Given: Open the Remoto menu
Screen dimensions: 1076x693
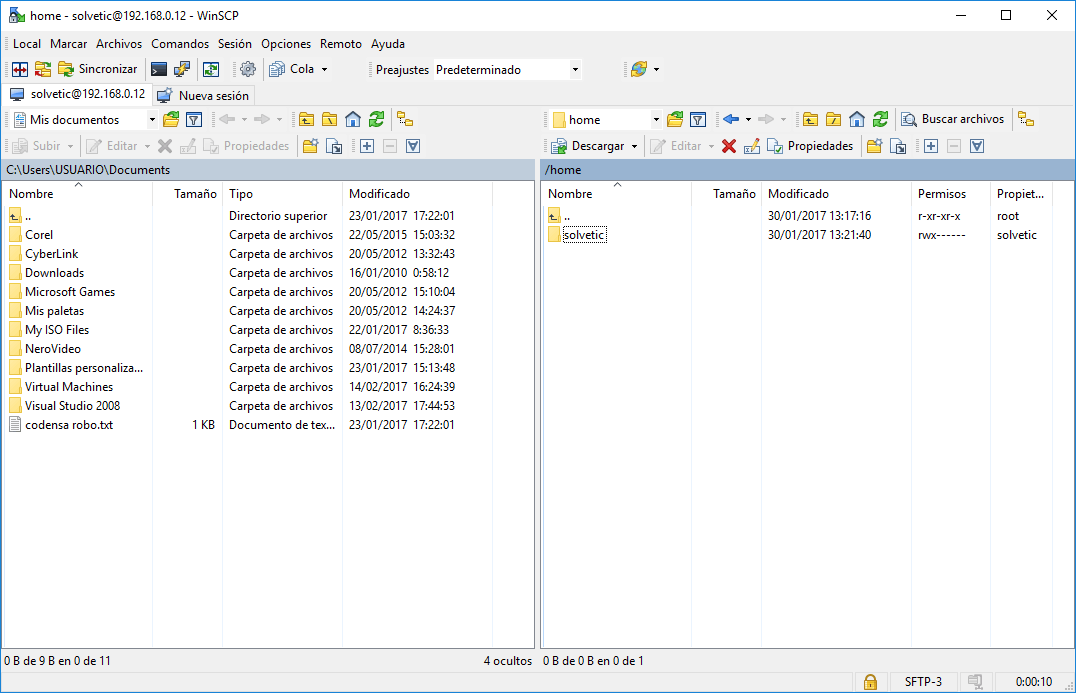Looking at the screenshot, I should 340,44.
